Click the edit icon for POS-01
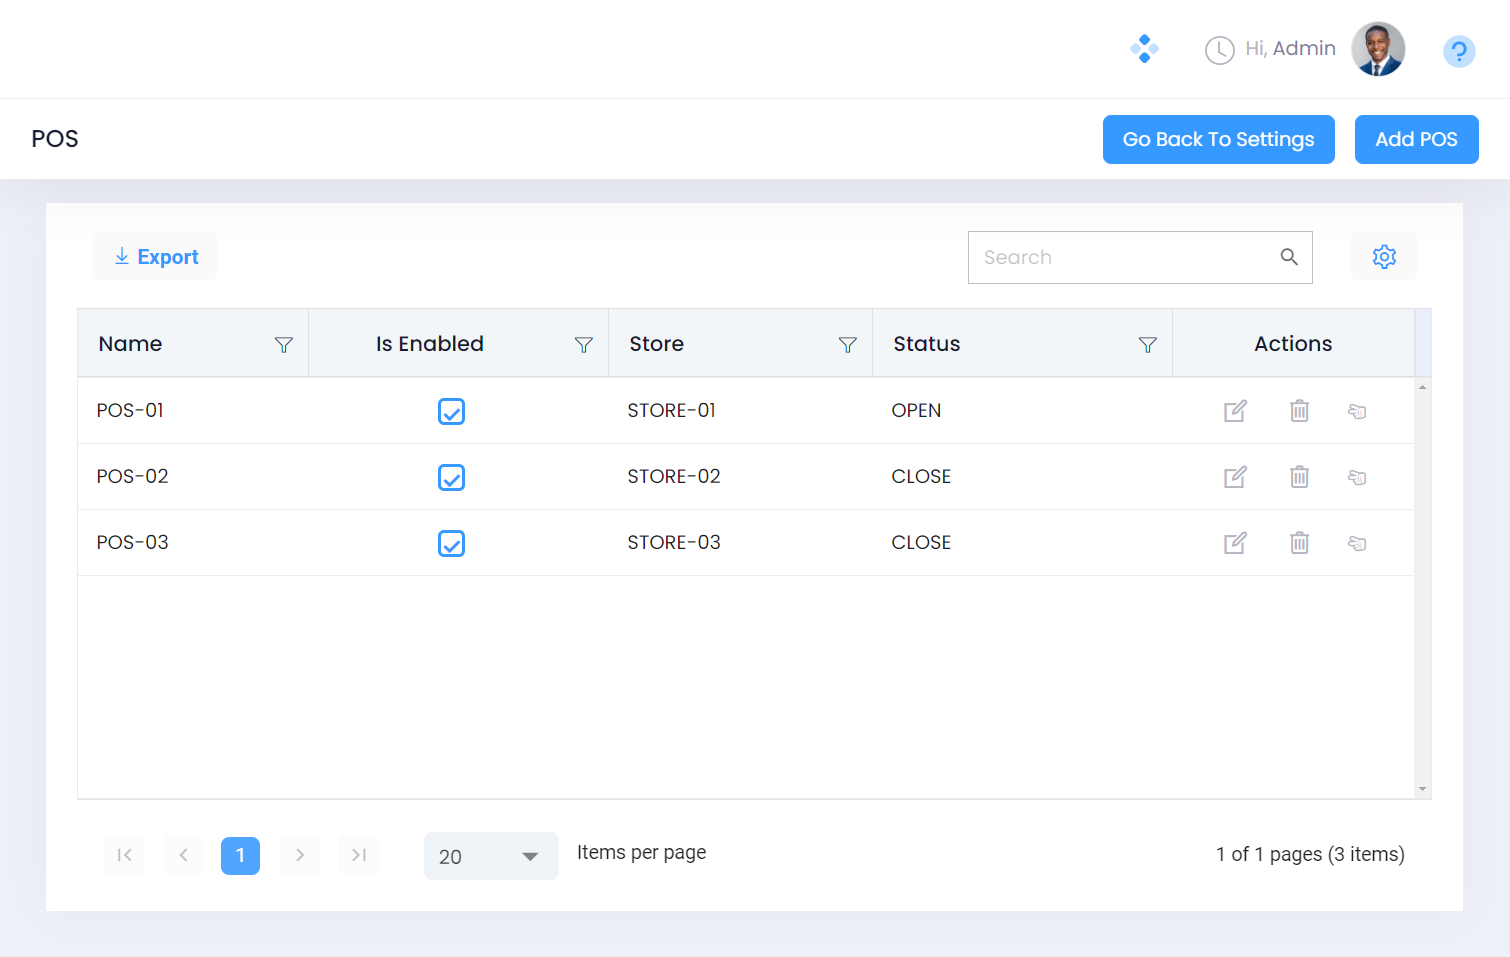Screen dimensions: 1510x957 (1235, 411)
